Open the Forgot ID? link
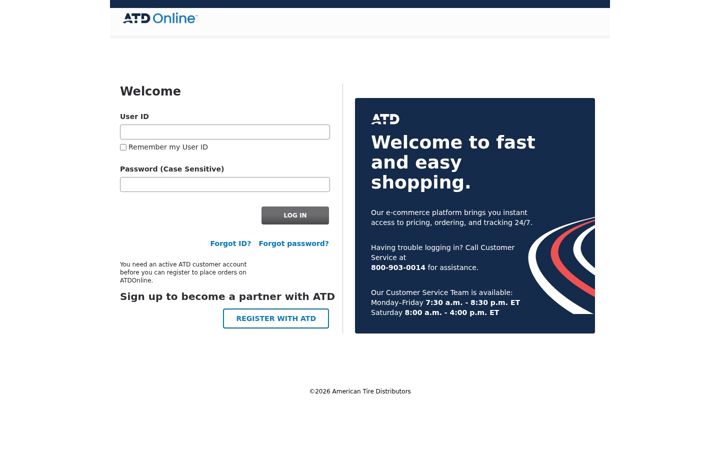Image resolution: width=720 pixels, height=450 pixels. [x=231, y=244]
